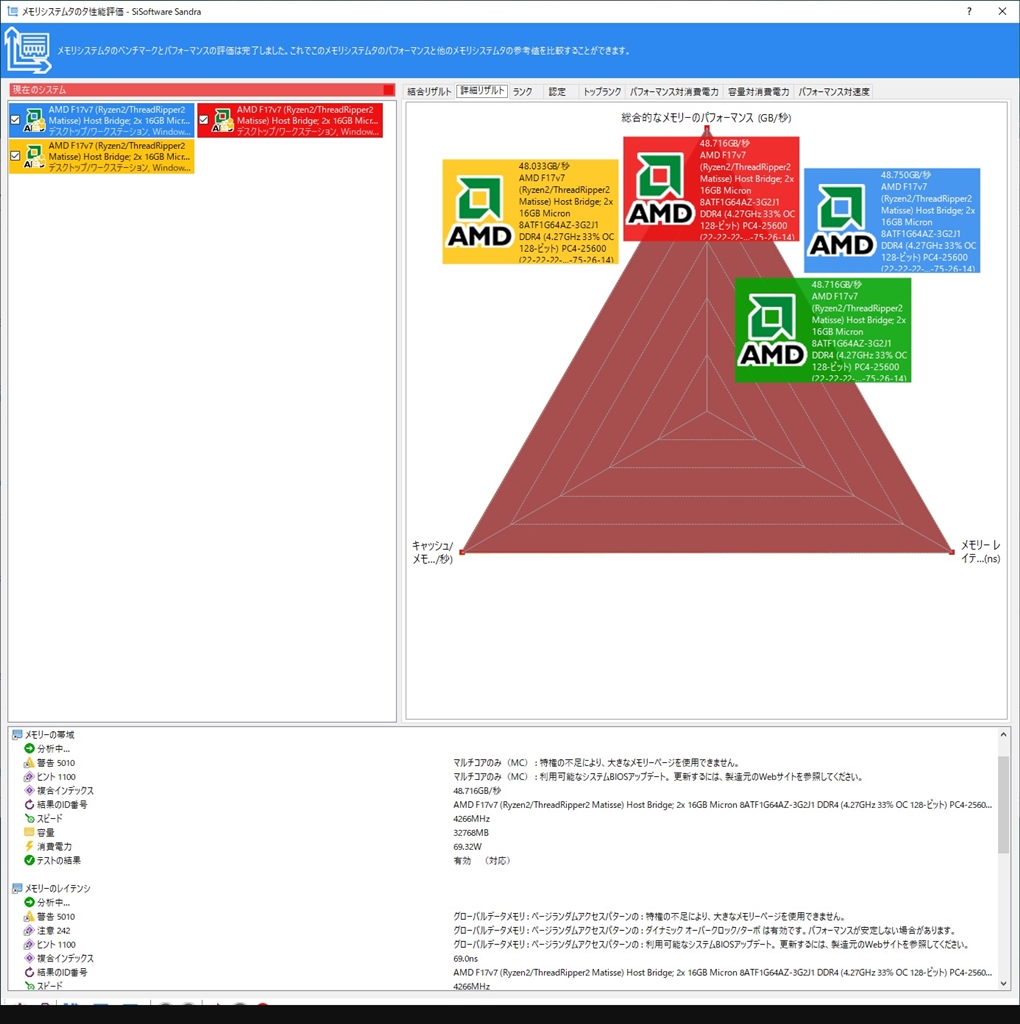The image size is (1020, 1024).
Task: Click the AMD logo in the green chart card
Action: point(772,330)
